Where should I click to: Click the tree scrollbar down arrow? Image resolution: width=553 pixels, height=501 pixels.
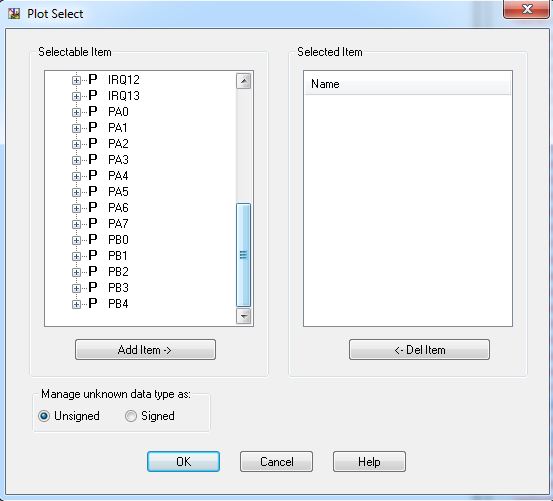coord(244,316)
